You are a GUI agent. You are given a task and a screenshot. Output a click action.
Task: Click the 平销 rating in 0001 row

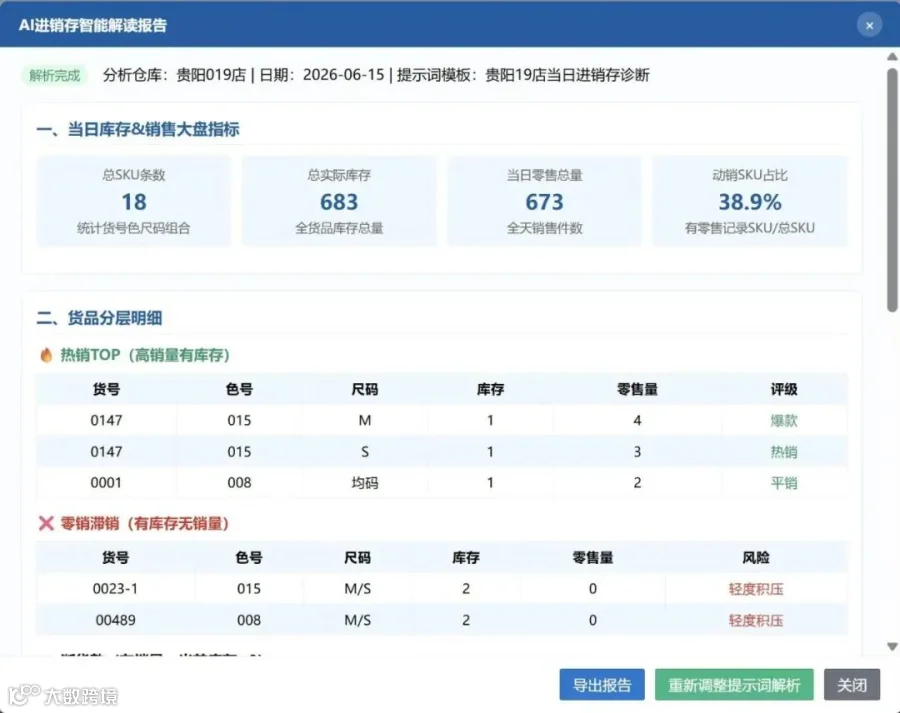(x=783, y=483)
